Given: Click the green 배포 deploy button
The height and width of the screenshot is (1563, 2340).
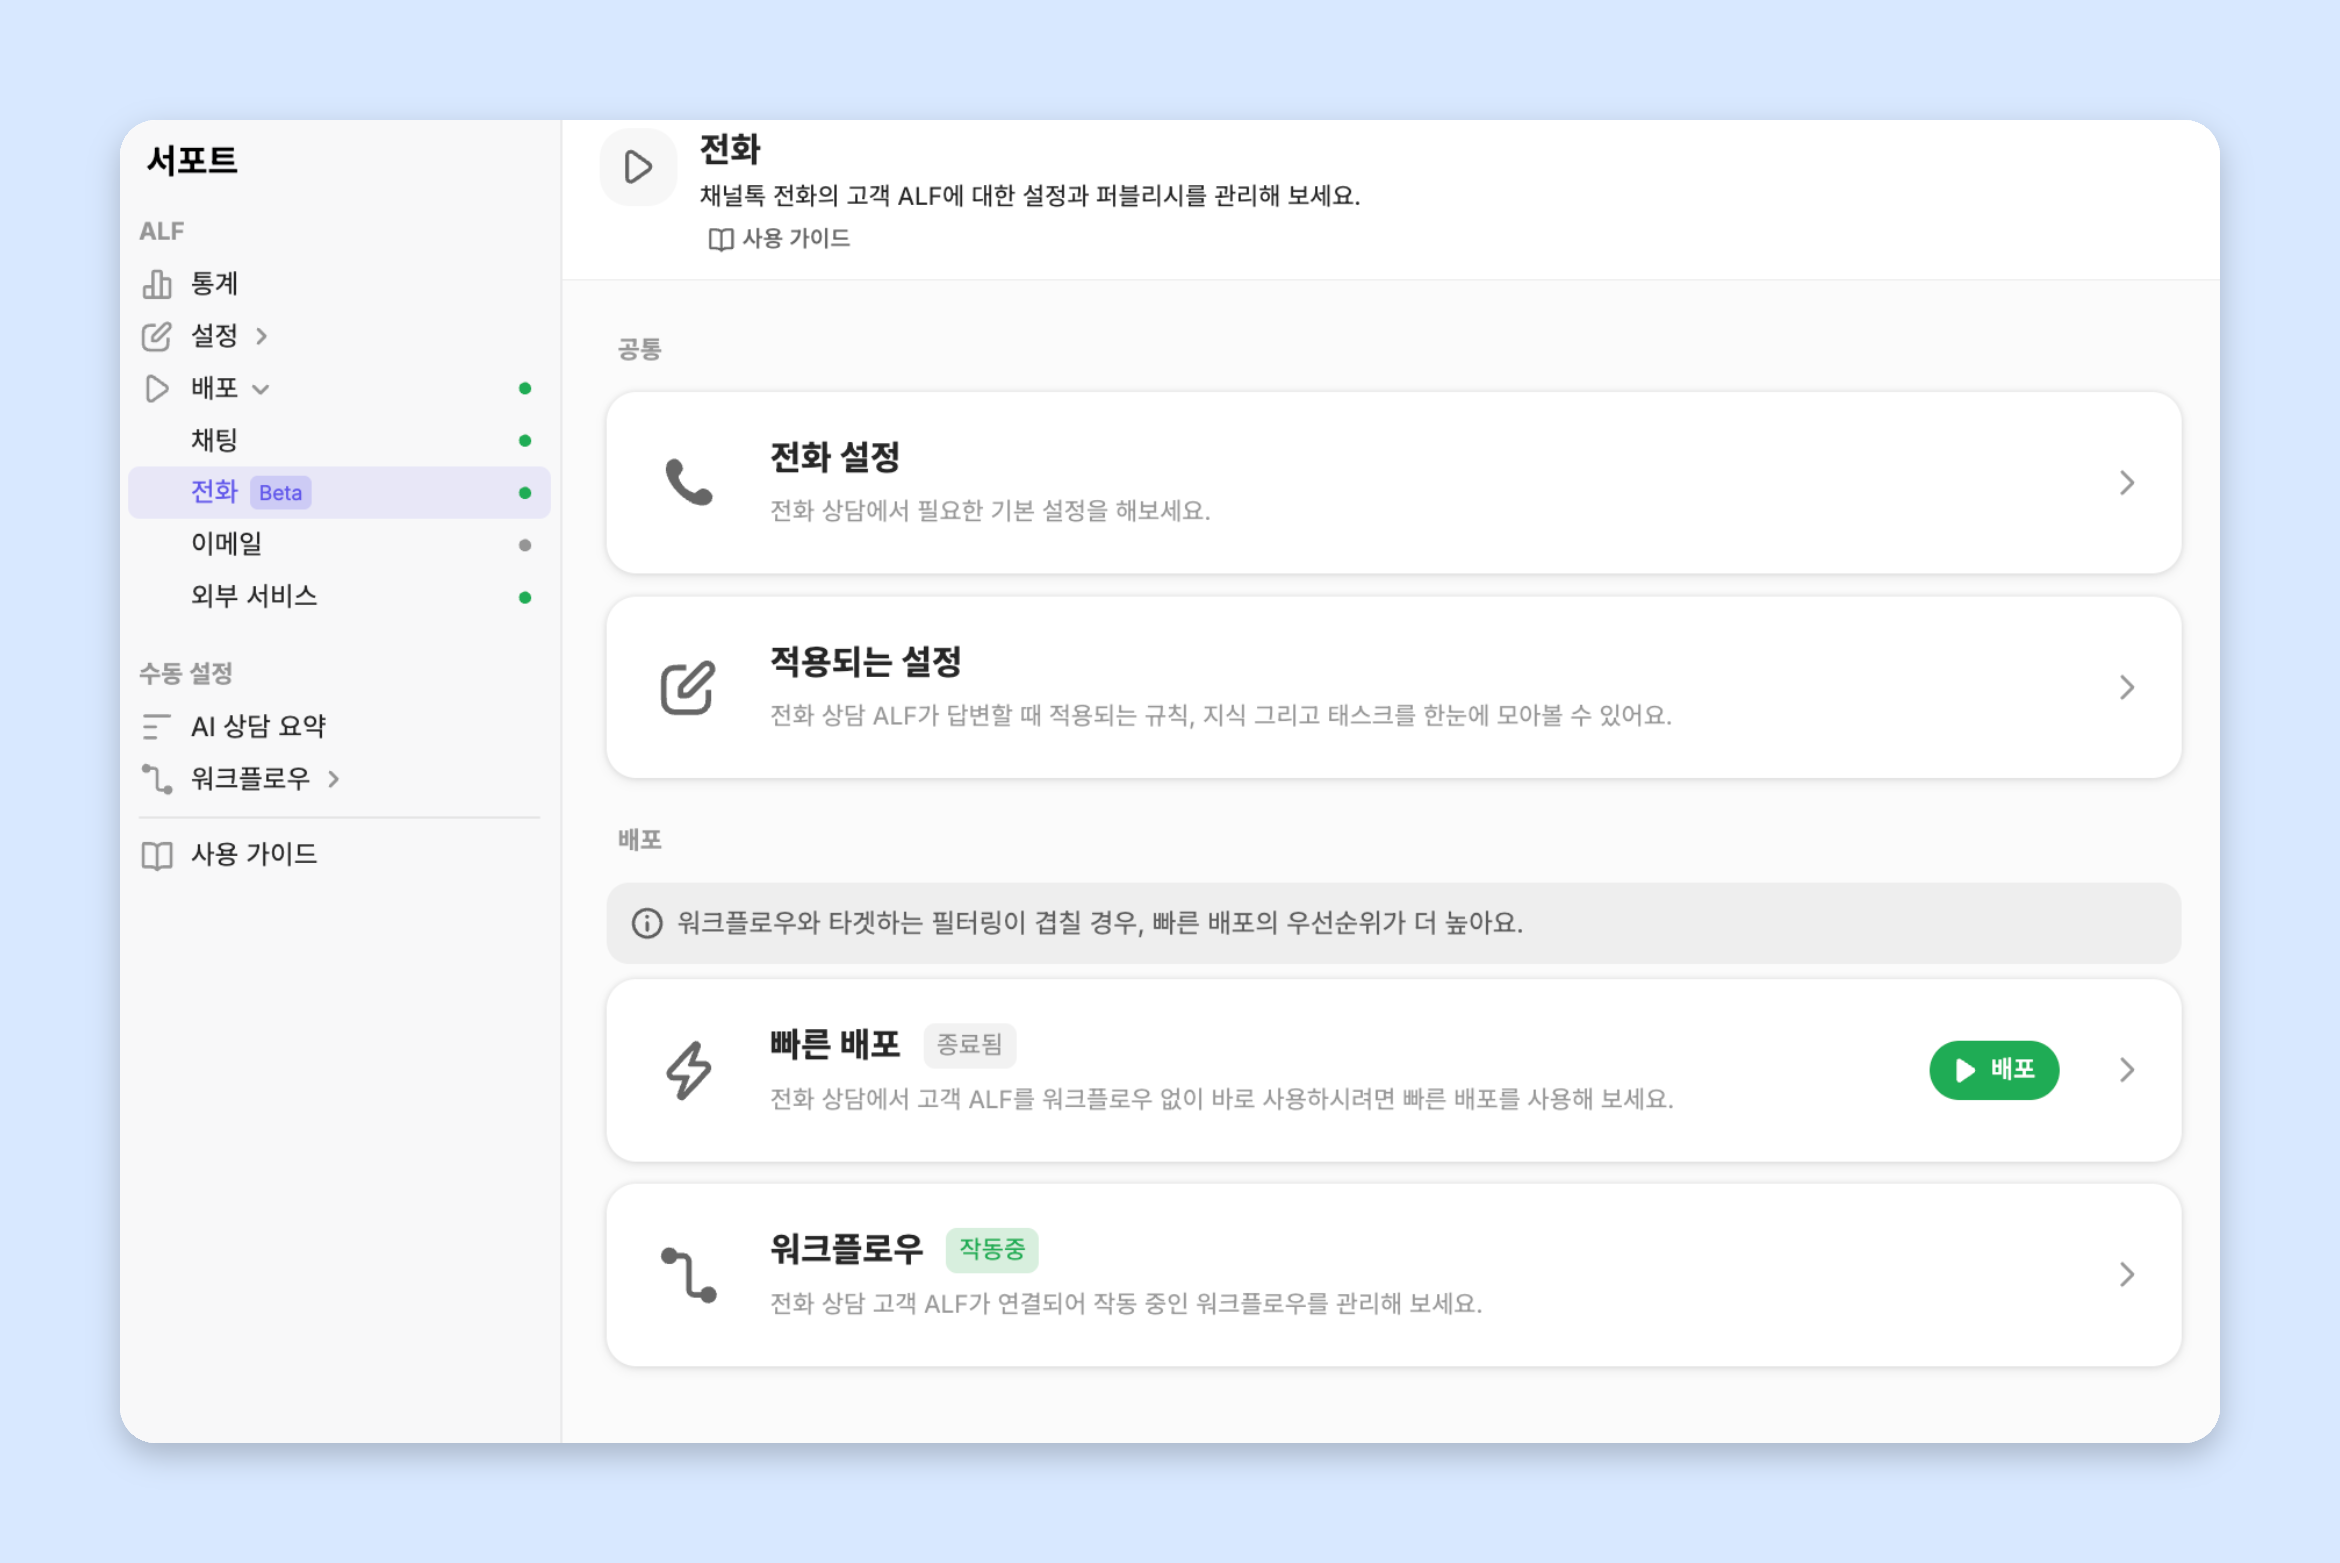Looking at the screenshot, I should tap(1994, 1070).
